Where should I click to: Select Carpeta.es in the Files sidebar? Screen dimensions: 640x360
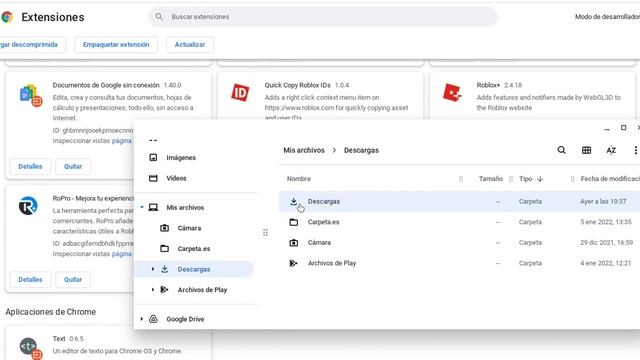point(193,249)
